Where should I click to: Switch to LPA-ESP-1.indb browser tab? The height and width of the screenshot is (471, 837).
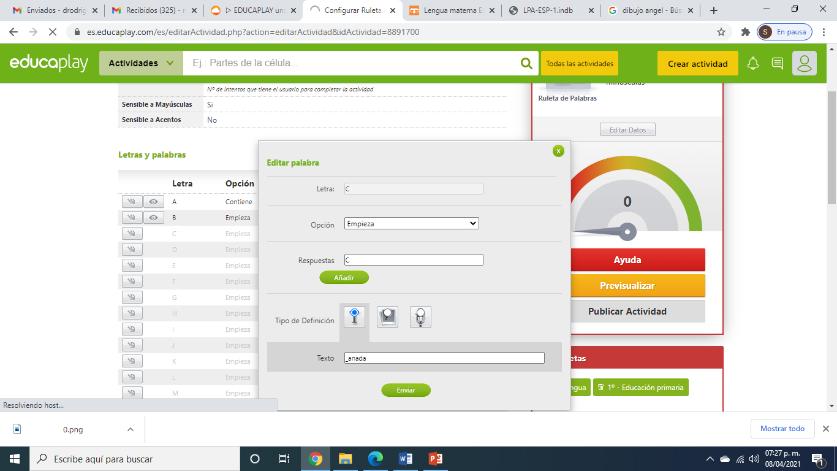point(551,10)
